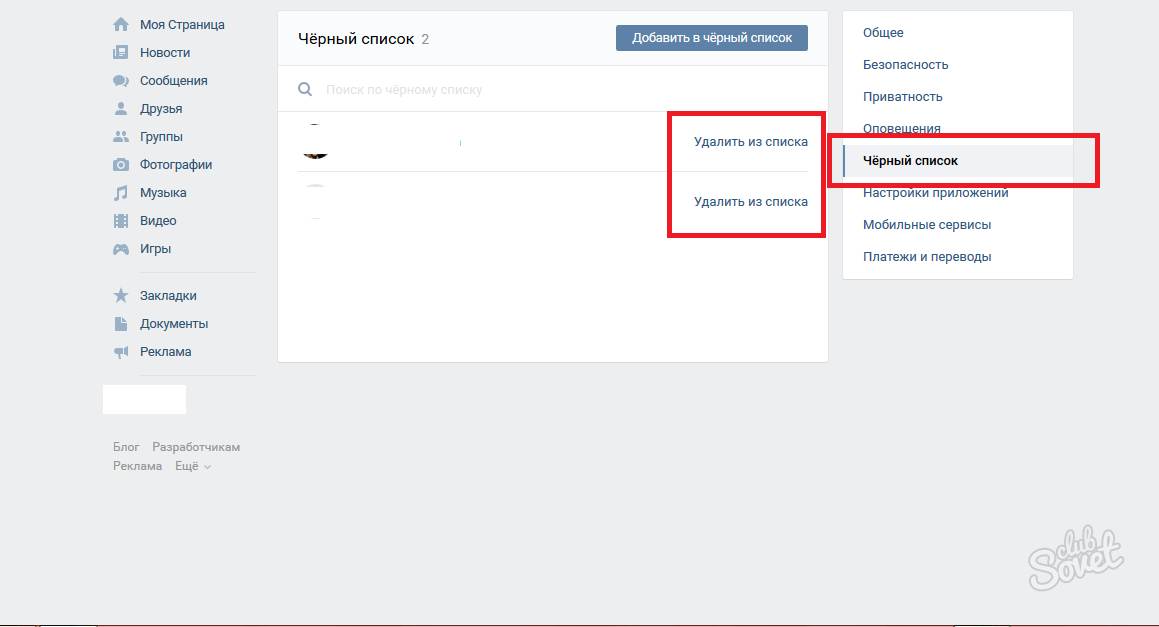This screenshot has height=627, width=1159.
Task: Open the Новости newspaper icon
Action: coord(121,52)
